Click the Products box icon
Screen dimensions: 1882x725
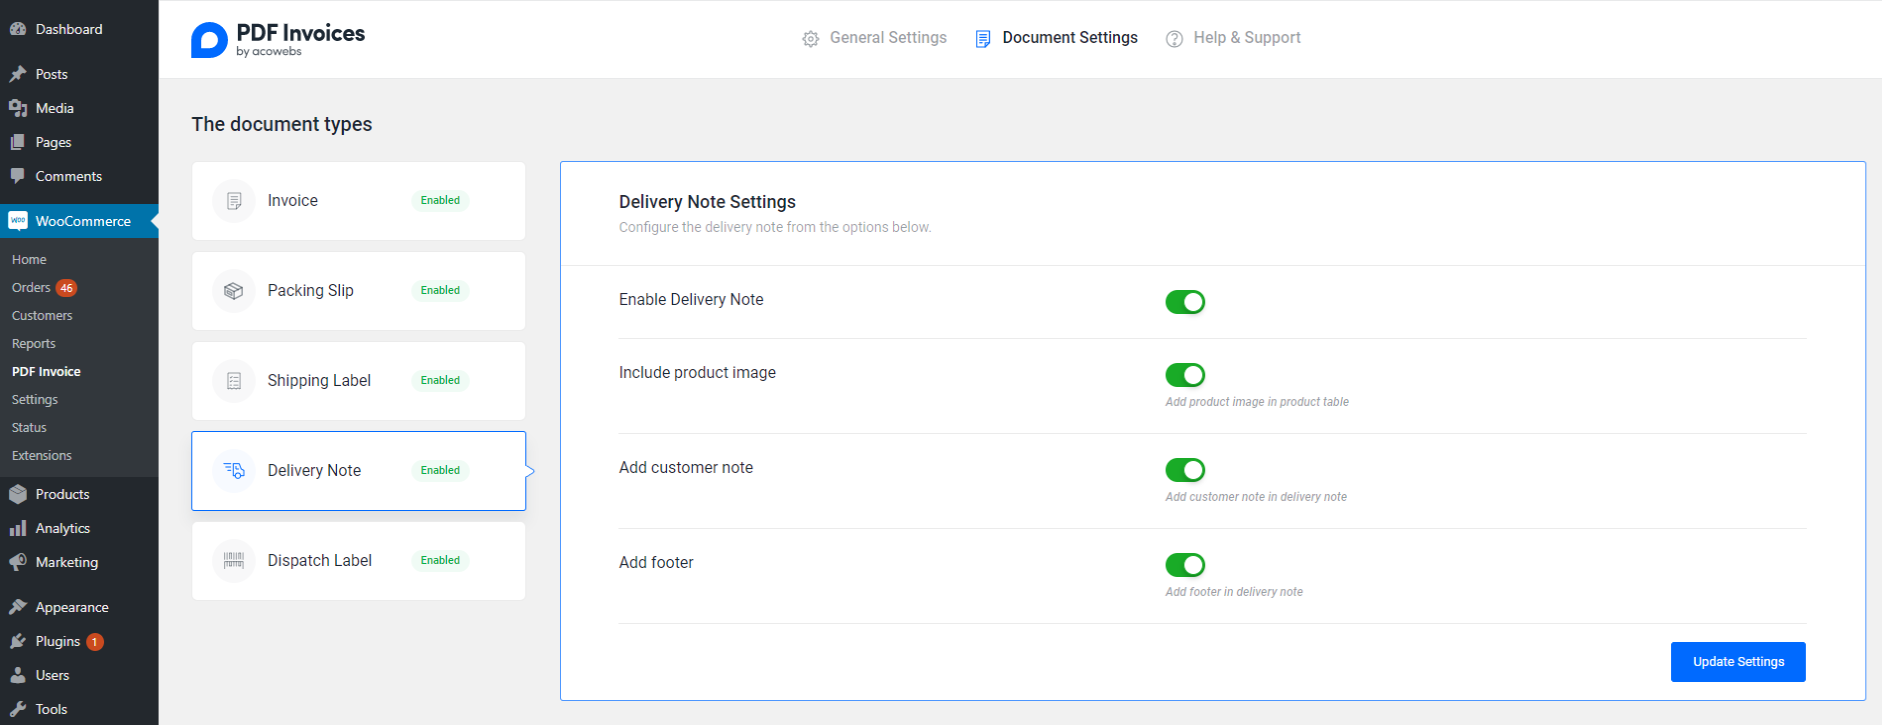click(17, 494)
